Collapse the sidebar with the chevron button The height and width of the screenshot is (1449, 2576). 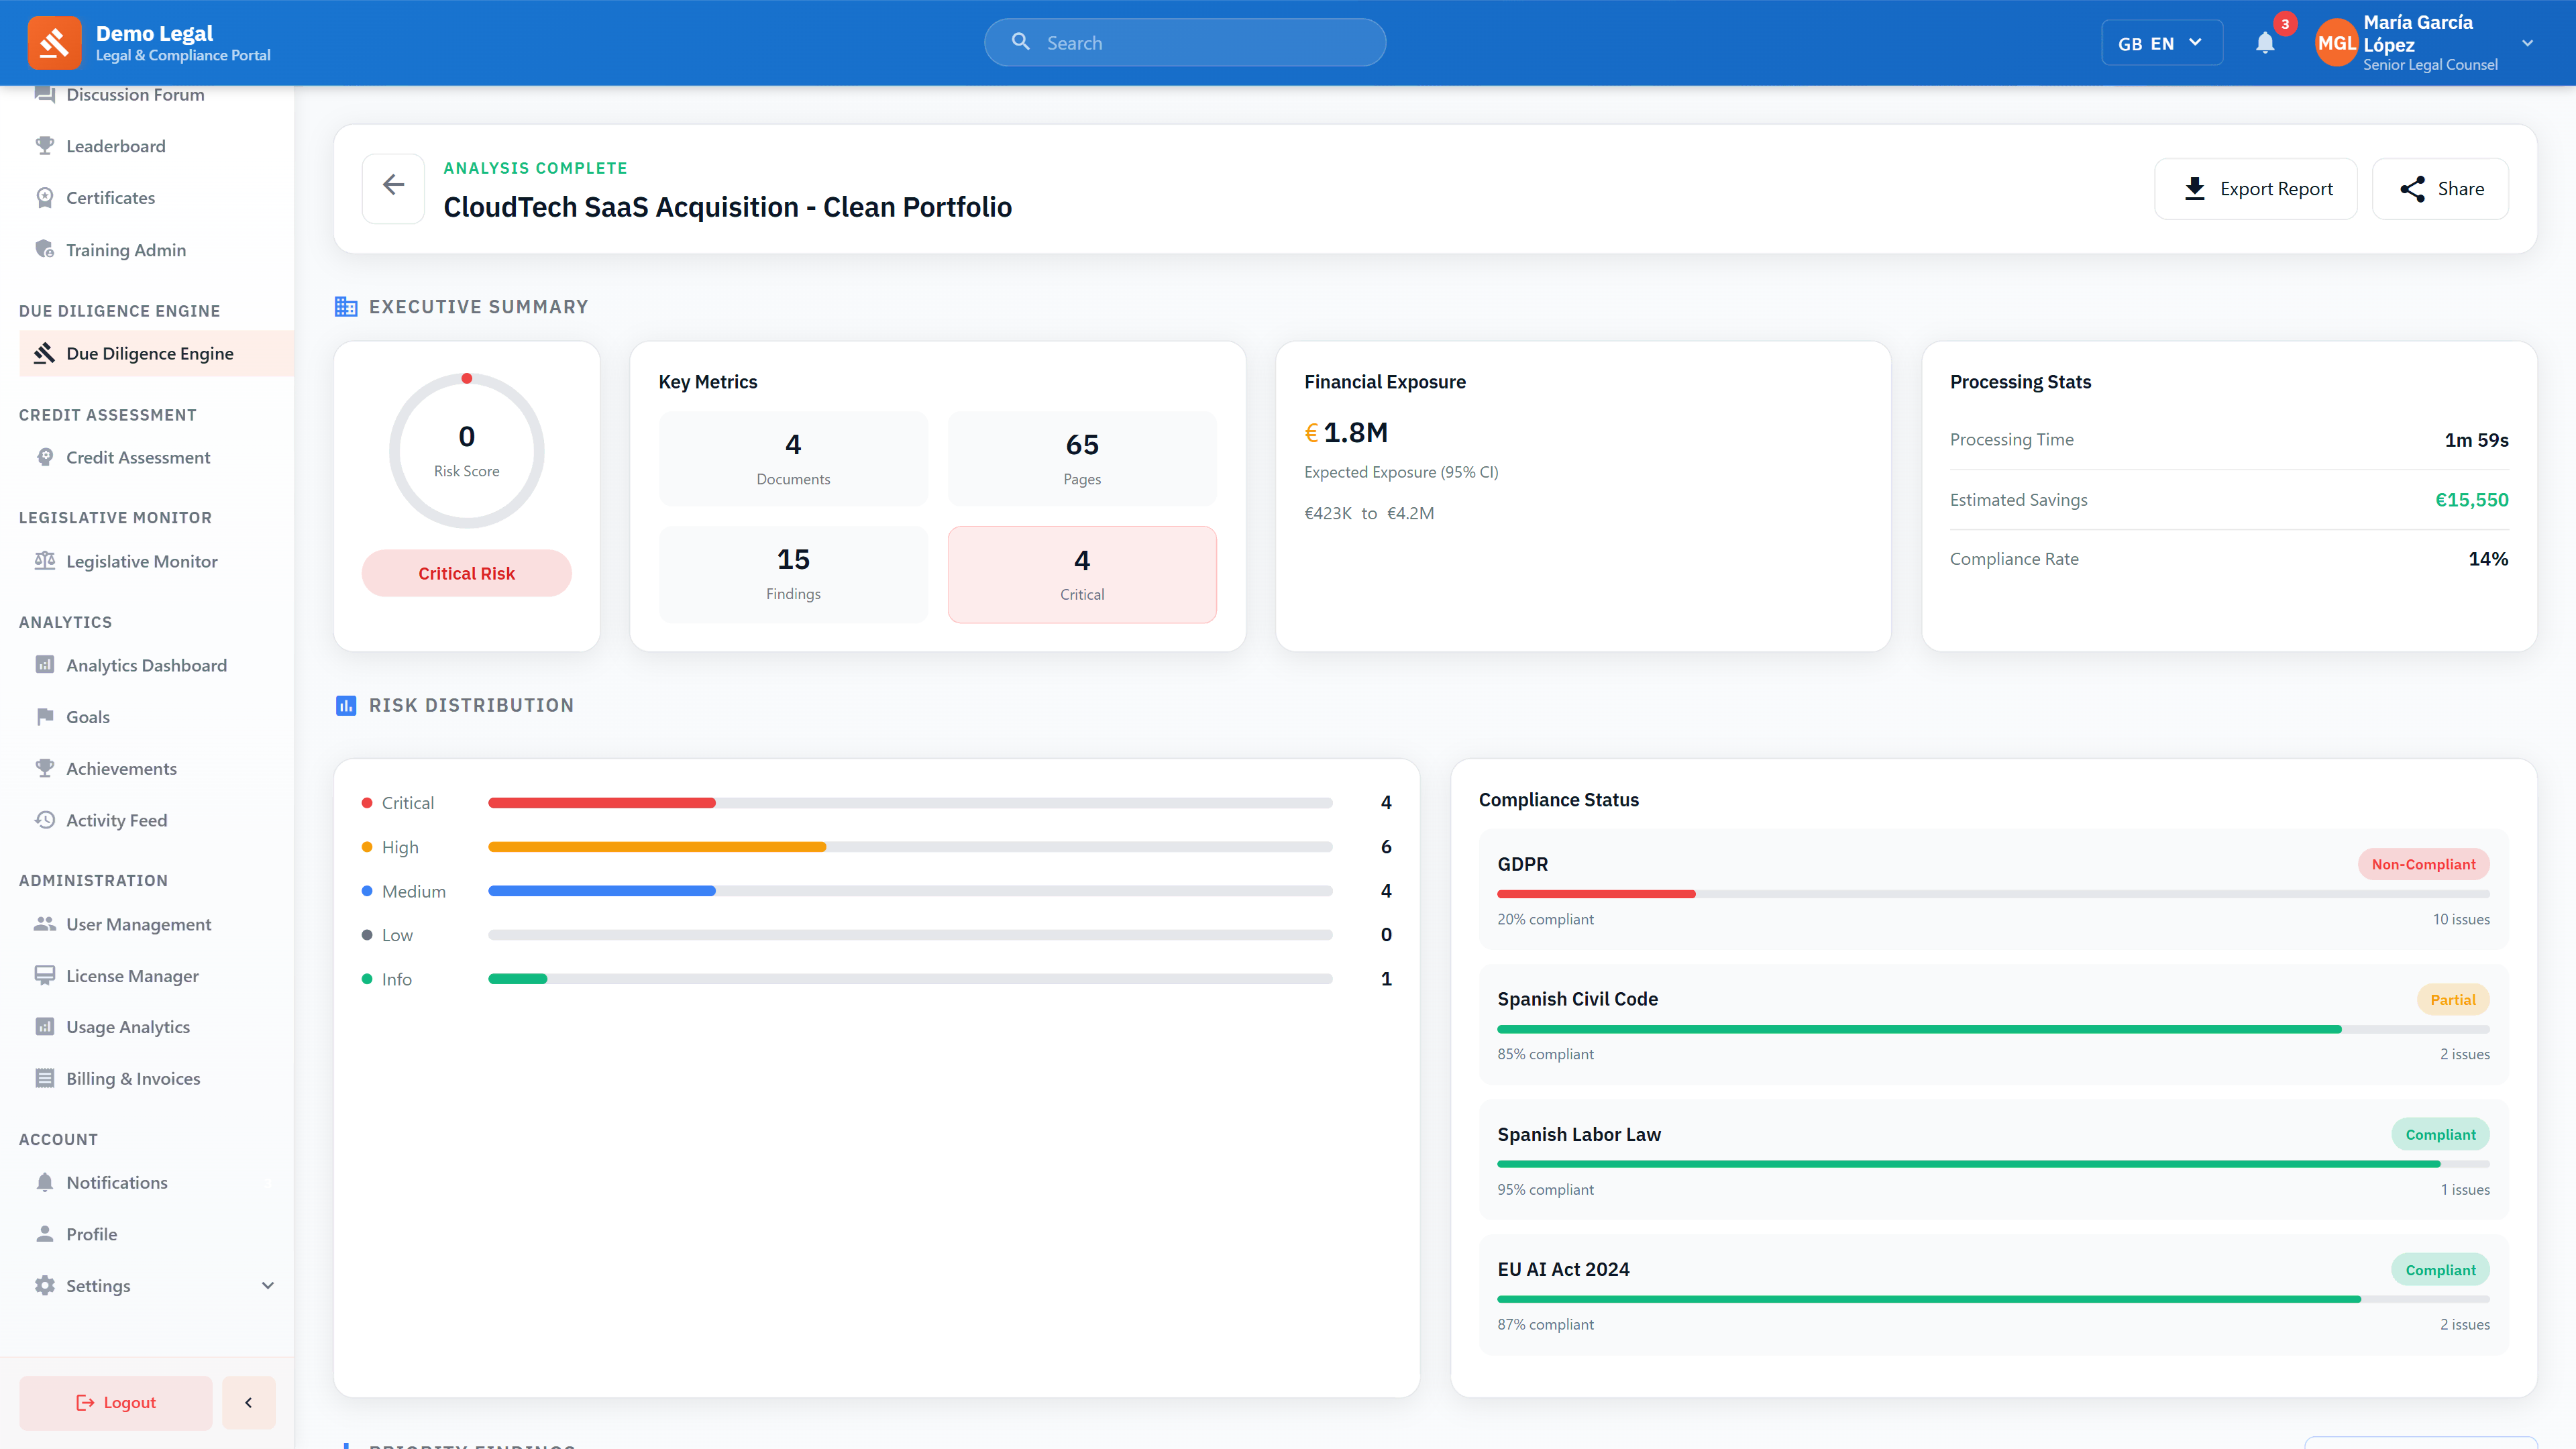(248, 1402)
